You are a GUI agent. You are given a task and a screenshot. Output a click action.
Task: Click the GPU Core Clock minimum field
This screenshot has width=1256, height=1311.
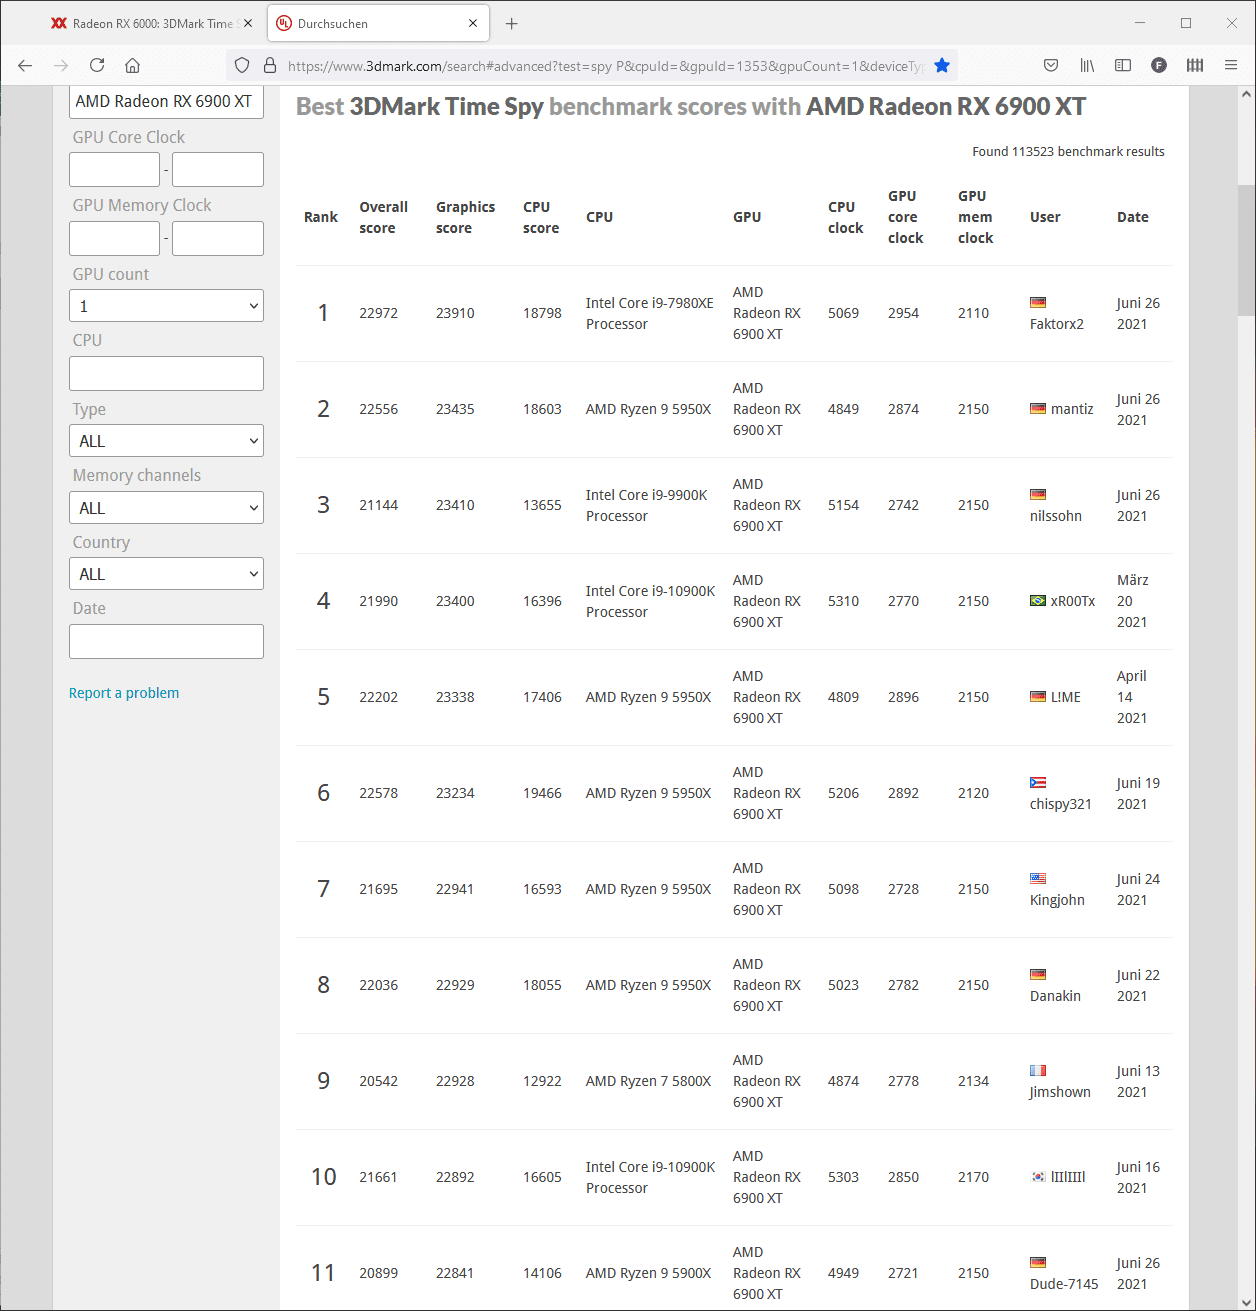[x=114, y=169]
